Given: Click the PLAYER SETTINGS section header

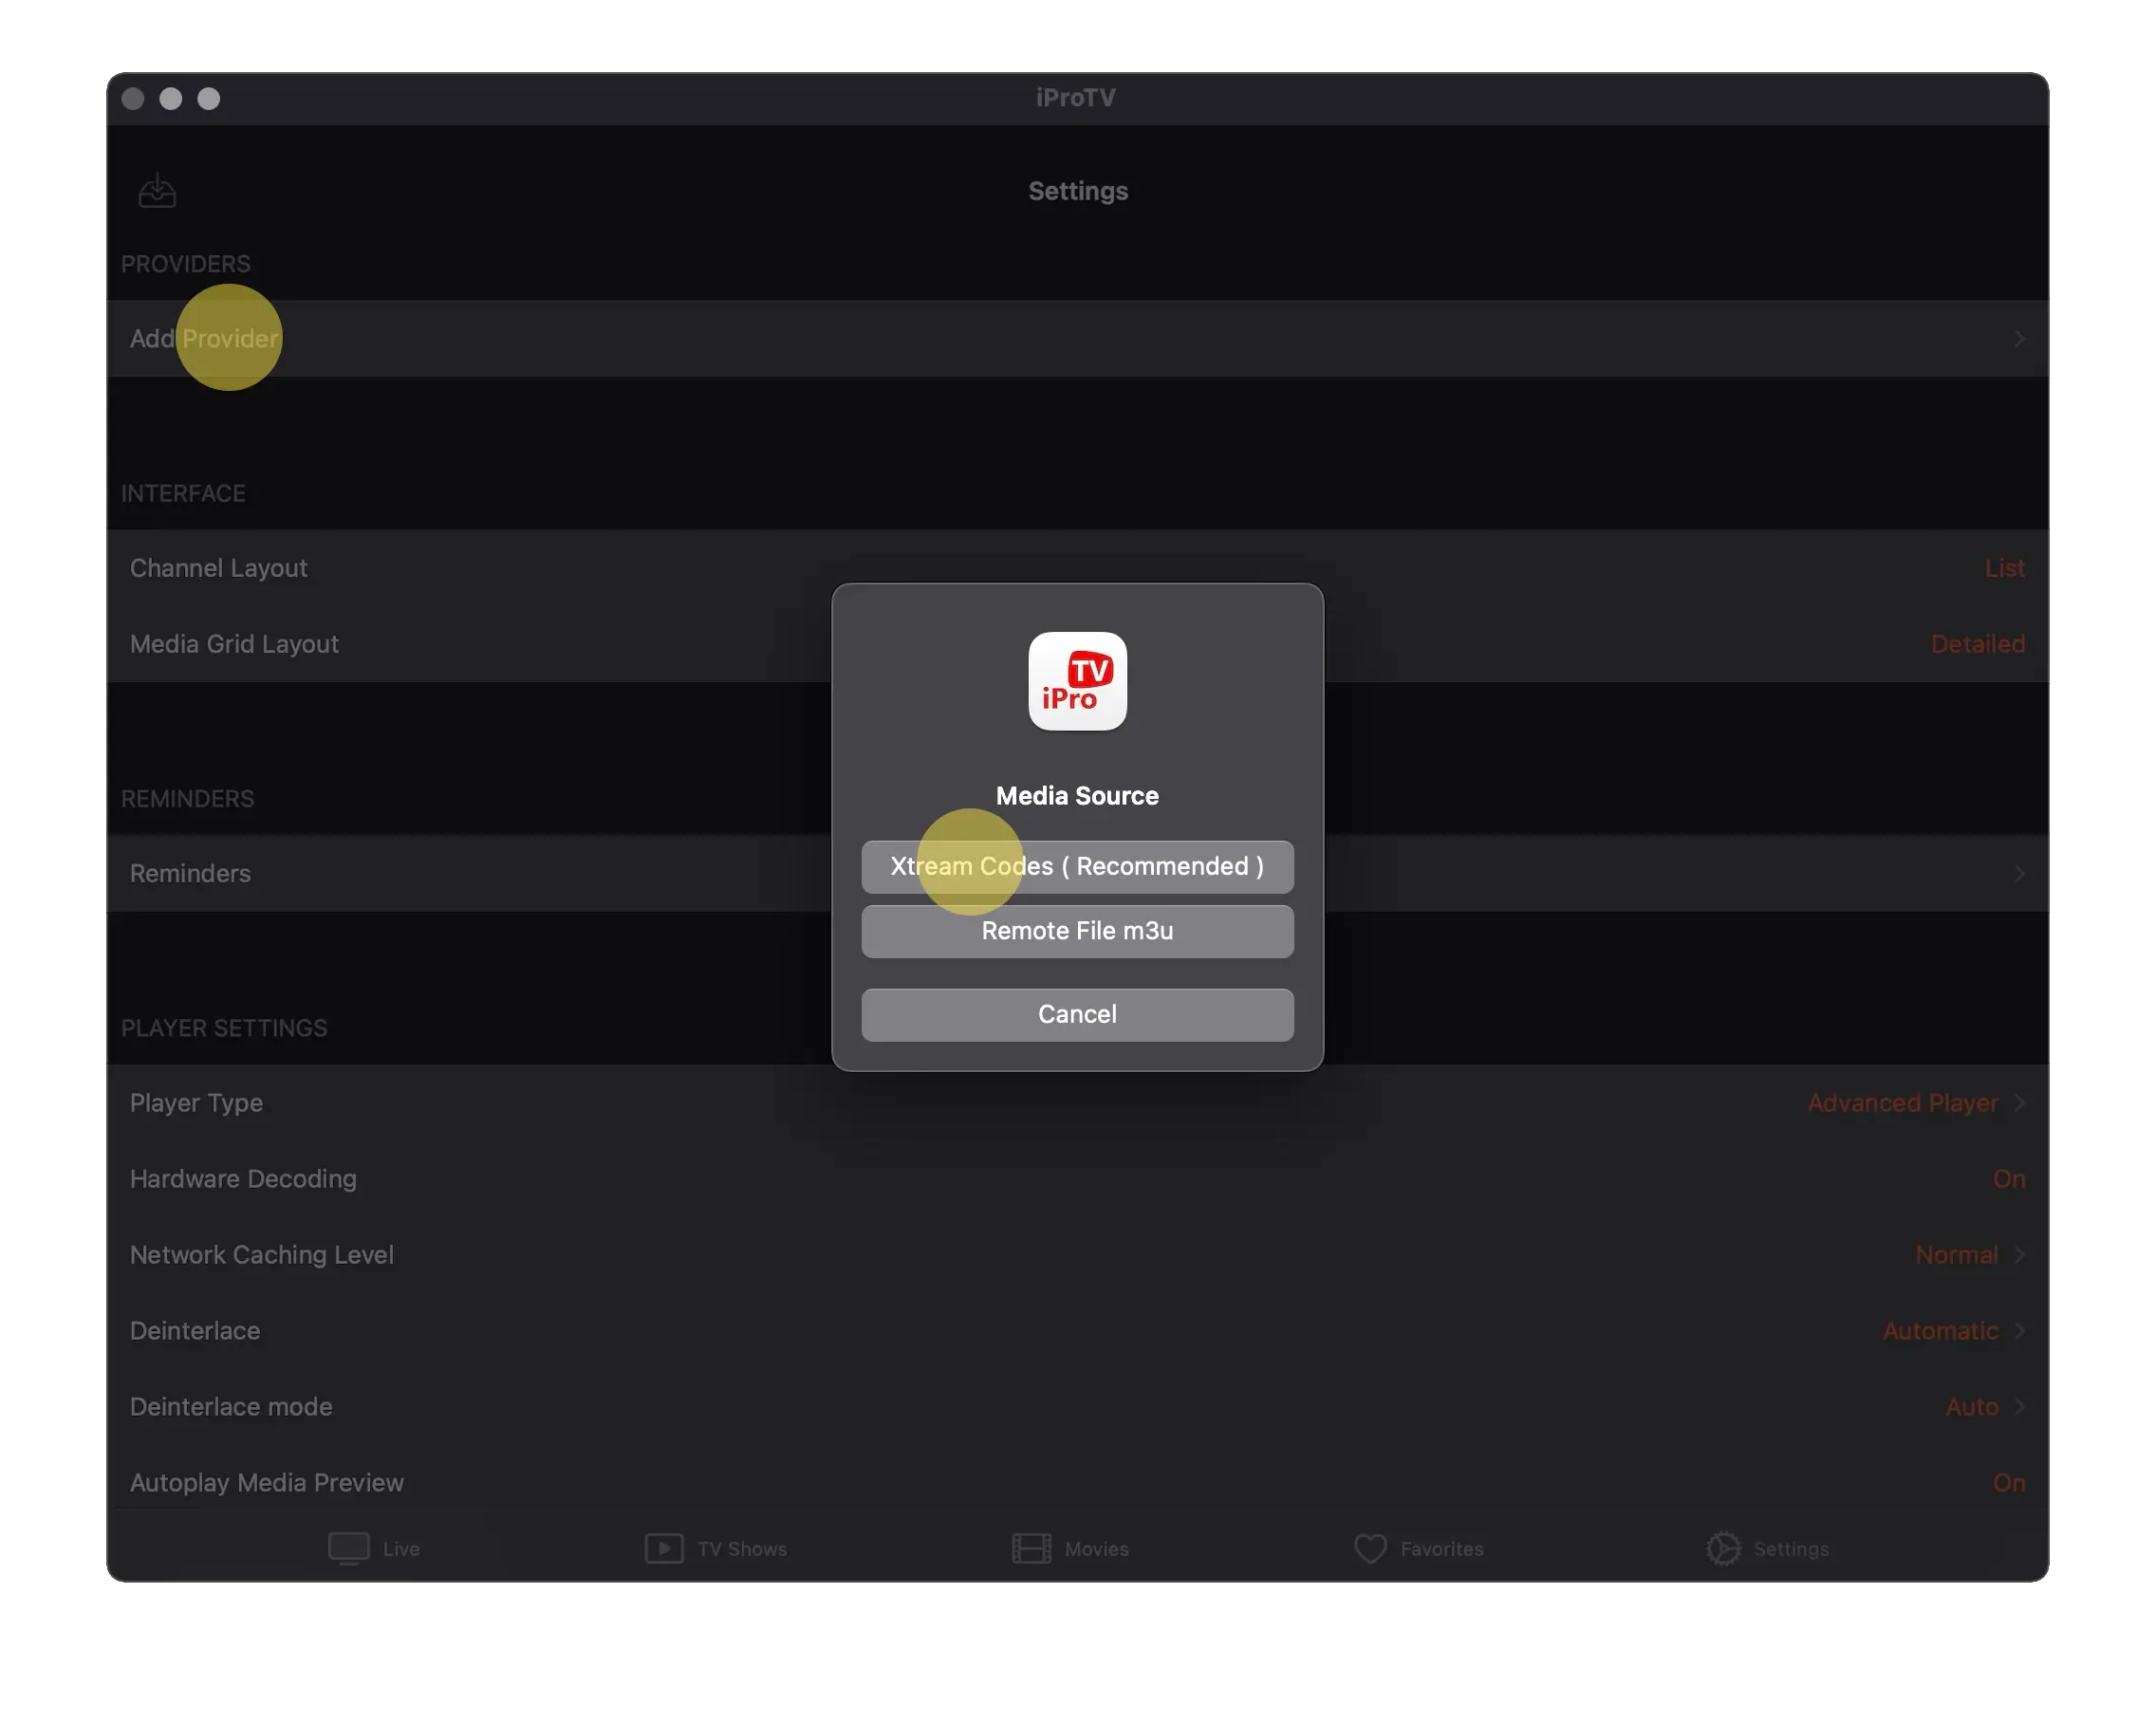Looking at the screenshot, I should tap(224, 1028).
